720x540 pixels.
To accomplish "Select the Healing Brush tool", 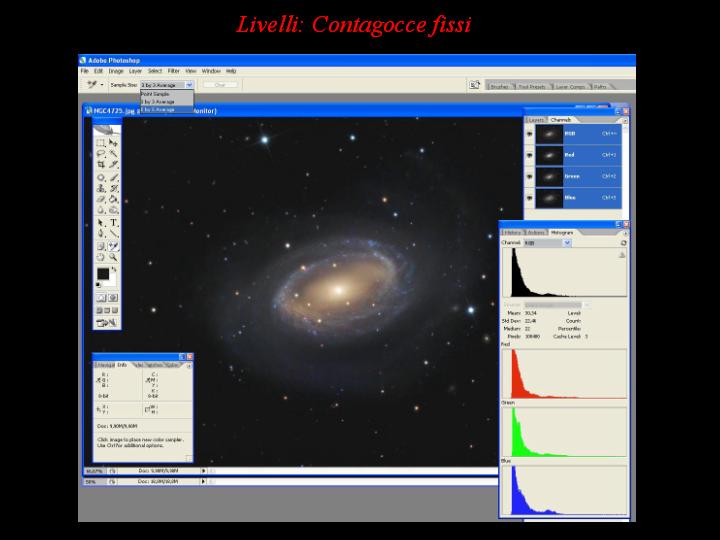I will tap(101, 177).
